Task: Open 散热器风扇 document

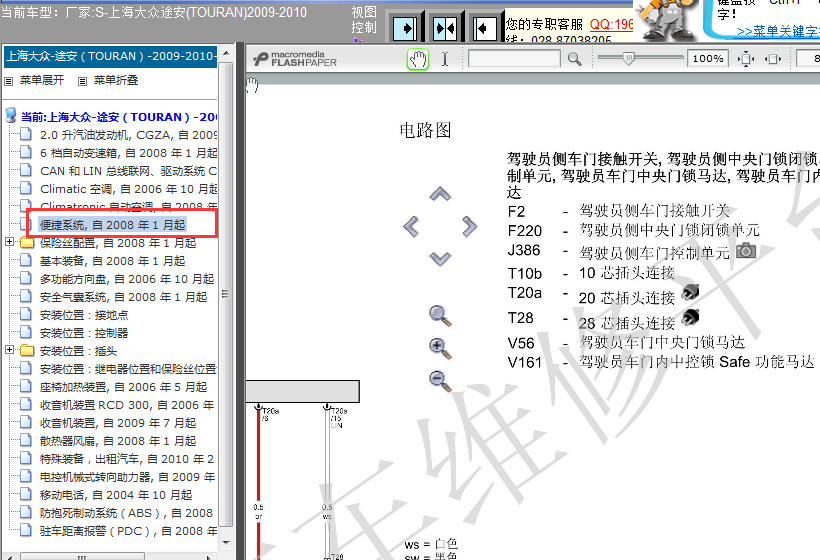Action: pyautogui.click(x=118, y=441)
